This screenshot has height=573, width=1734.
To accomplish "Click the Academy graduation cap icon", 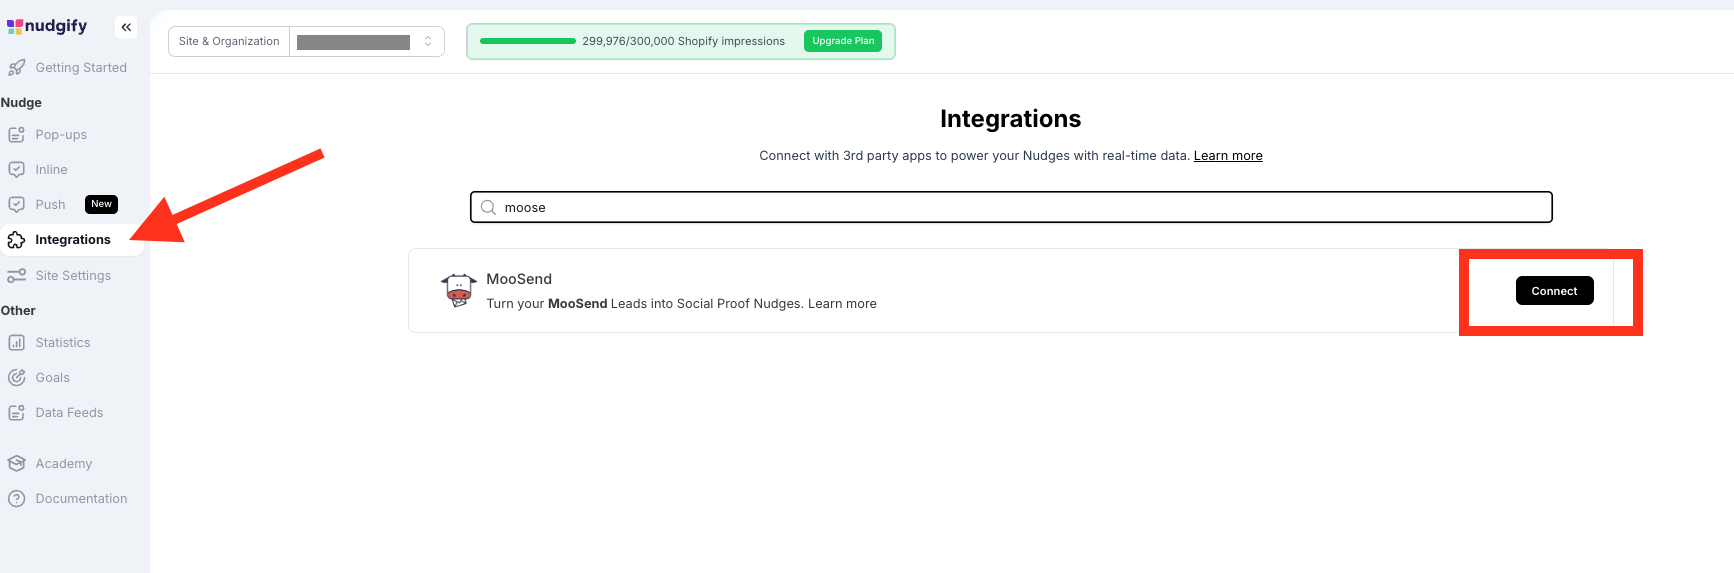I will pos(17,464).
